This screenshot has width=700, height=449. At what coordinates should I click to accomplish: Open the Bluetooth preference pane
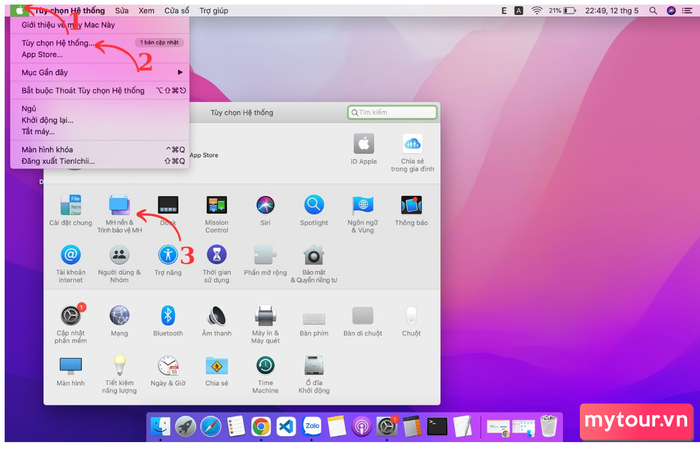168,316
